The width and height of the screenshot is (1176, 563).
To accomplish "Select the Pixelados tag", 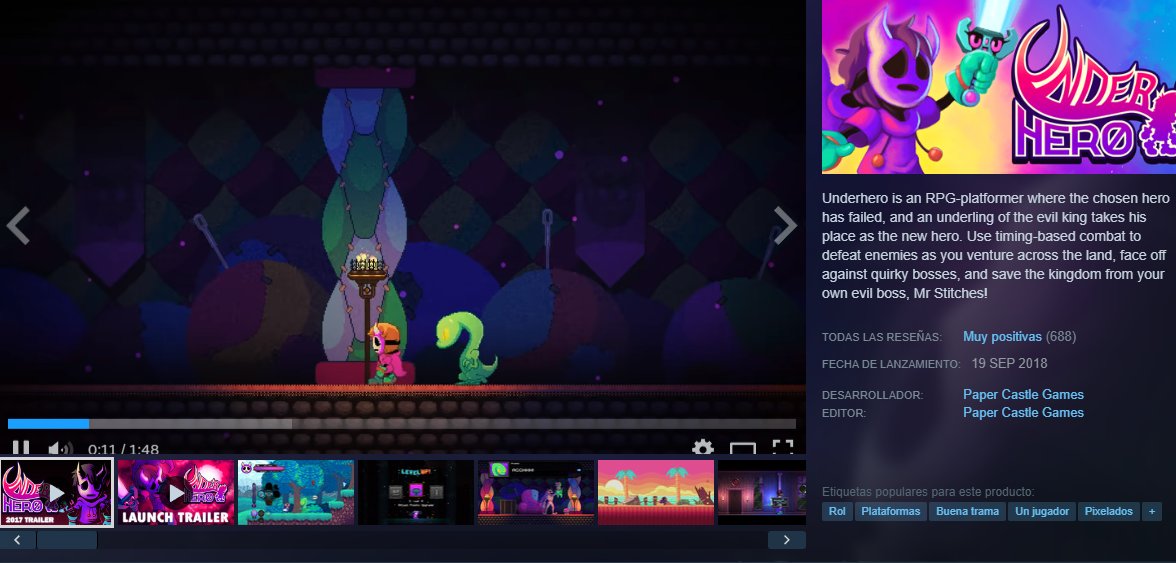I will pyautogui.click(x=1108, y=511).
